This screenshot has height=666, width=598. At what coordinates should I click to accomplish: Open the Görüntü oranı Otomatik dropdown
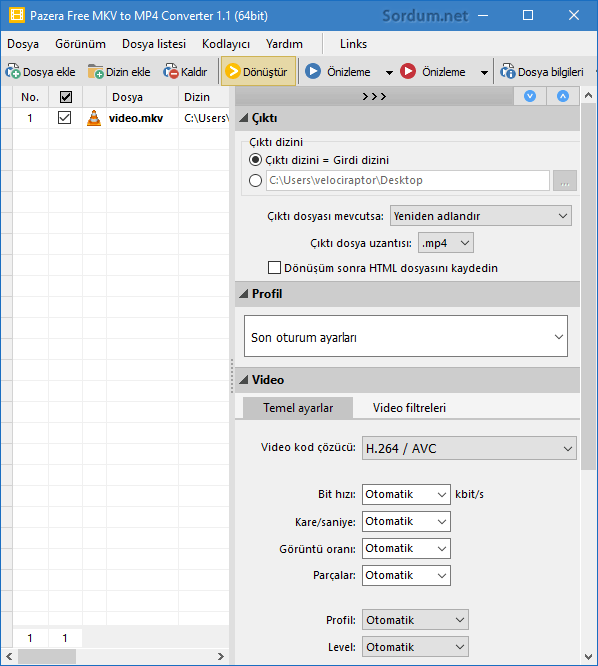coord(406,548)
